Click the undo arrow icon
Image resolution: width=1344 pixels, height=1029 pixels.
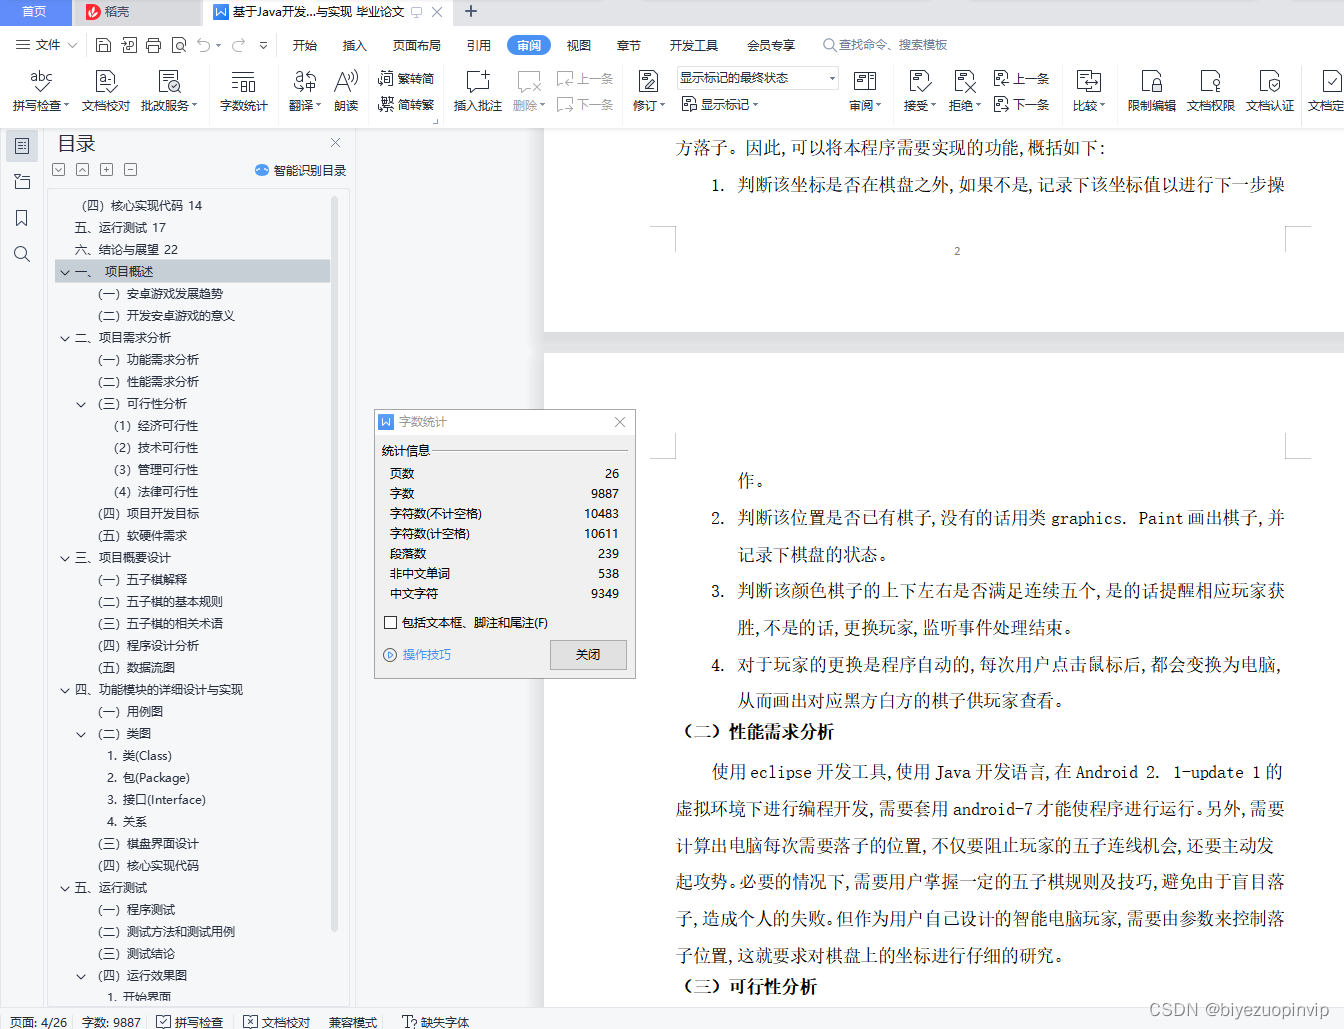tap(204, 45)
